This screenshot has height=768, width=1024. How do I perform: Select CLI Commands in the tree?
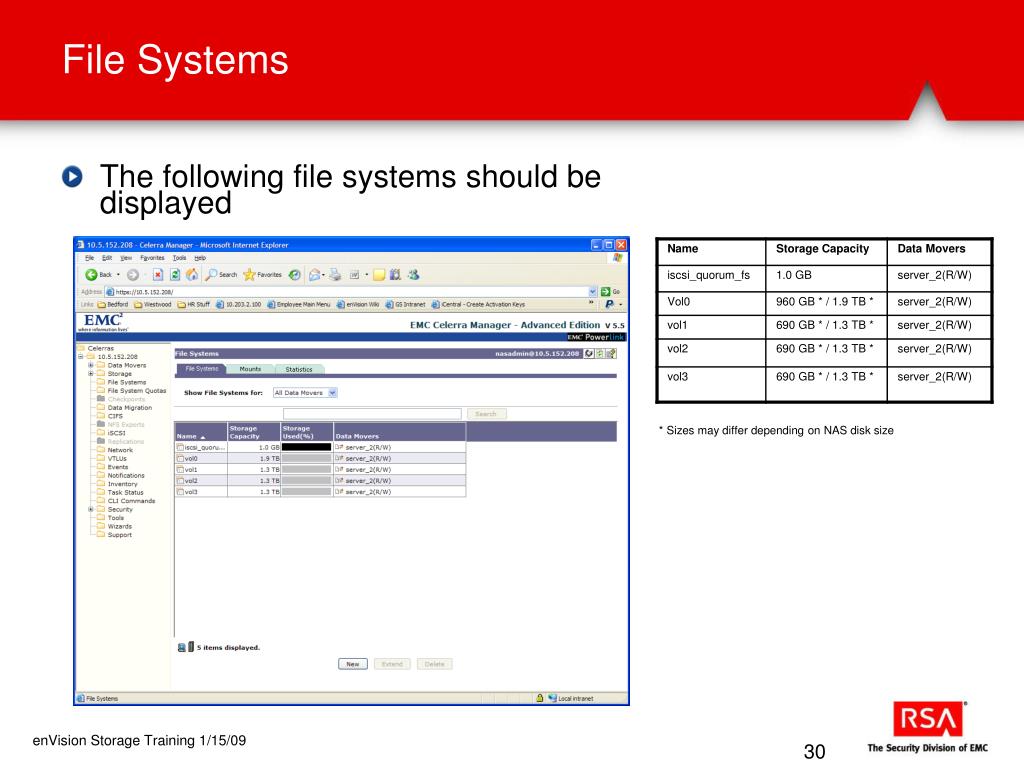(x=131, y=501)
